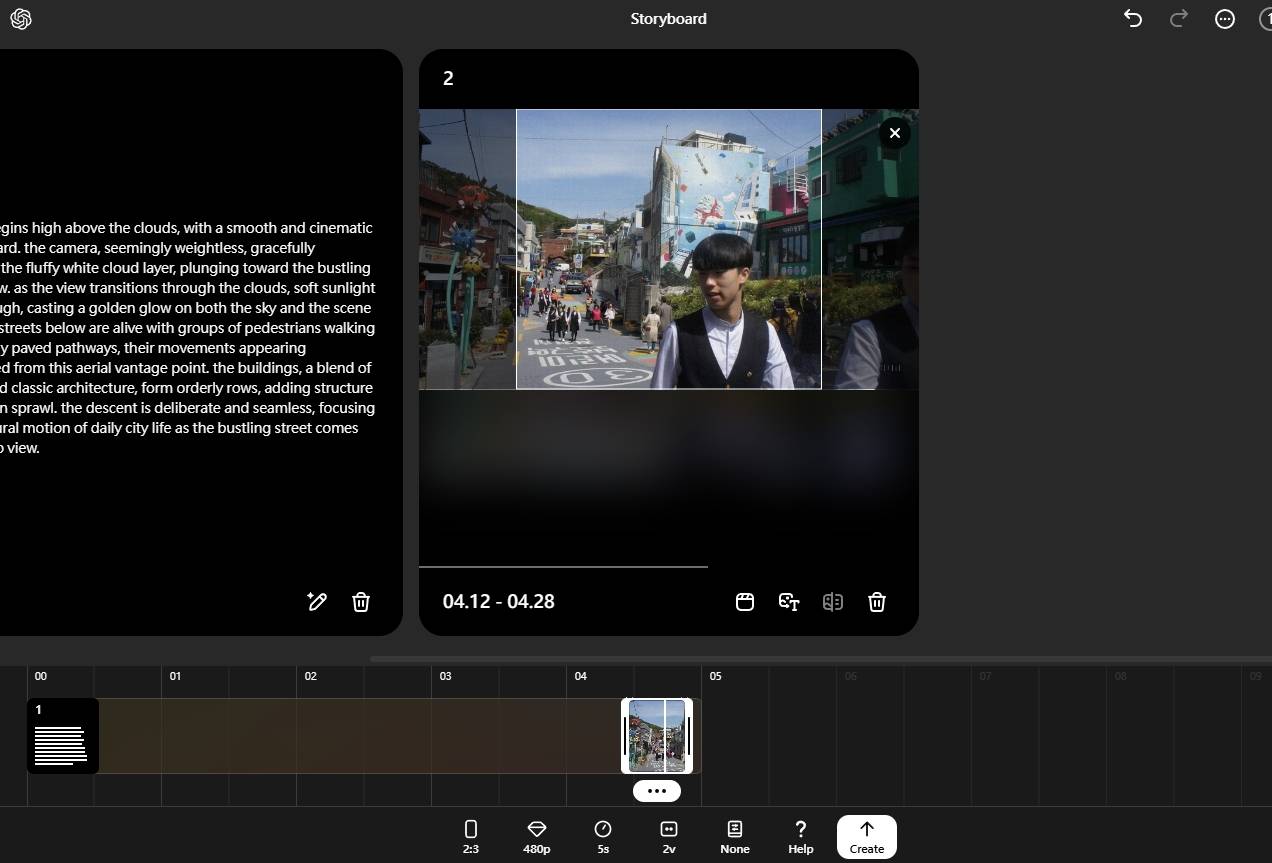
Task: Click the Storyboard title
Action: [668, 18]
